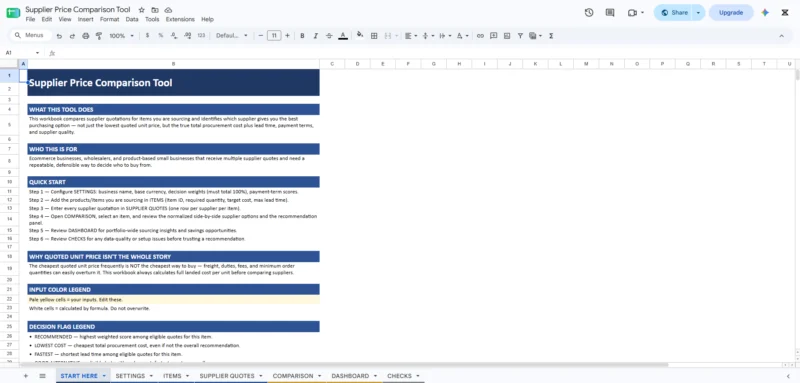Open the CHECKS tab dropdown arrow
800x383 pixels.
[x=418, y=376]
